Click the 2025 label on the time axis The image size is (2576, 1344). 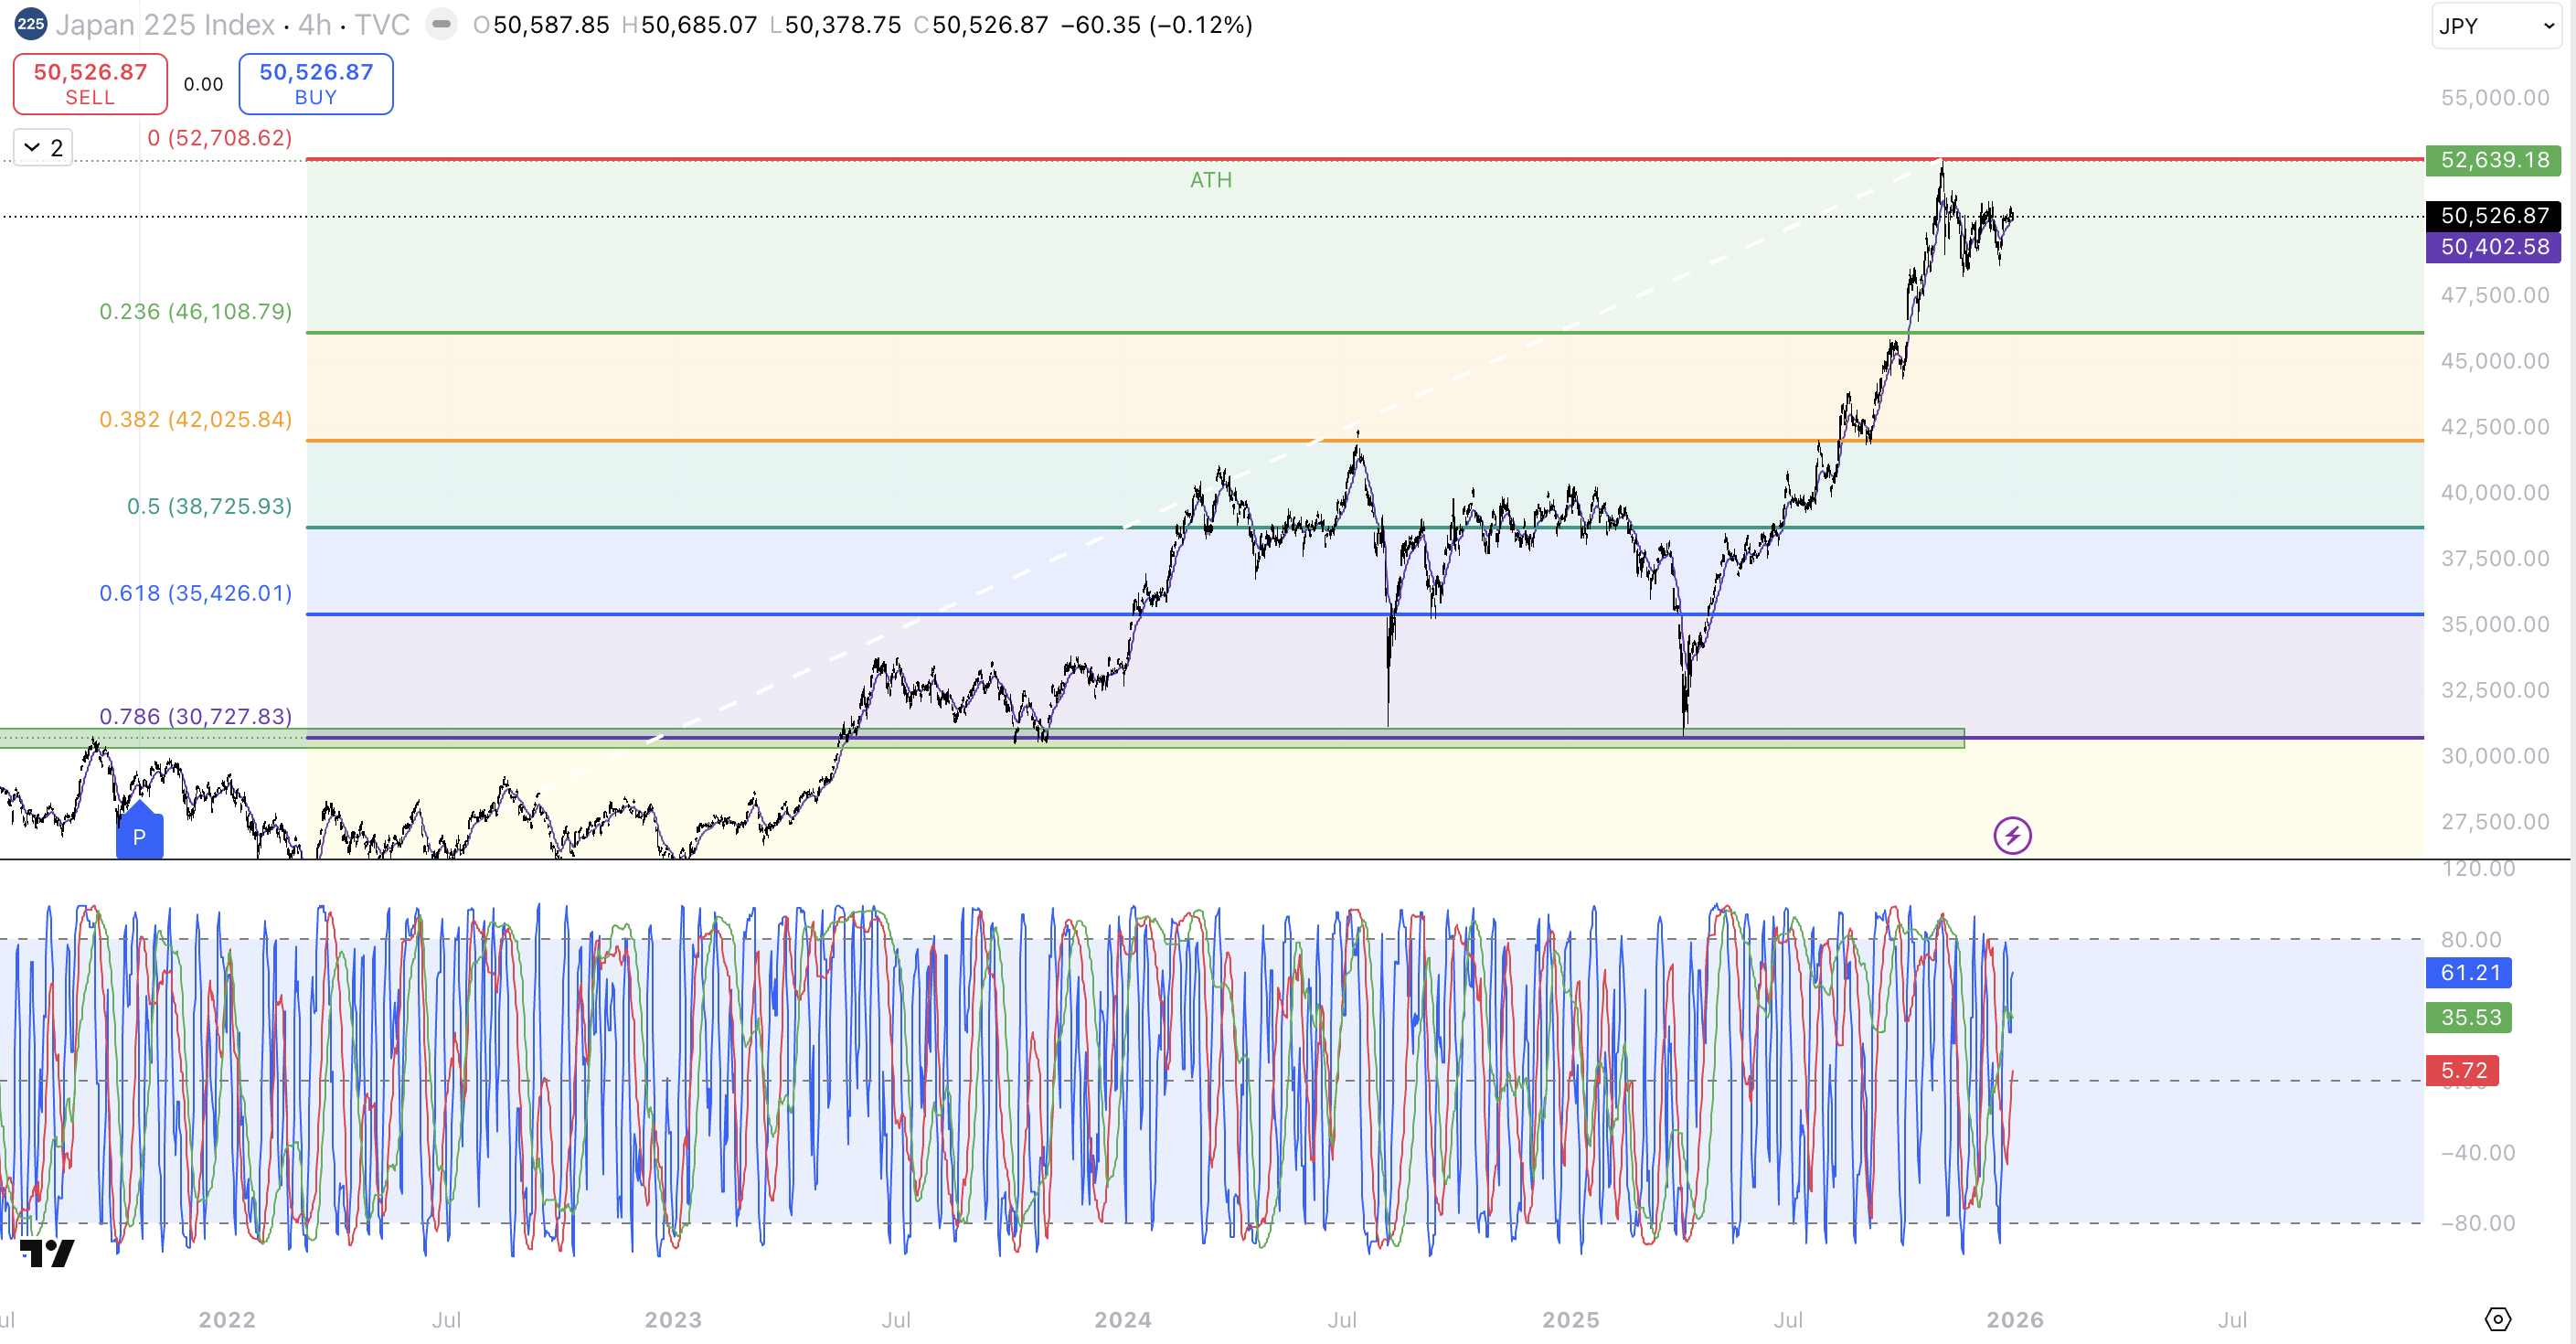1573,1320
